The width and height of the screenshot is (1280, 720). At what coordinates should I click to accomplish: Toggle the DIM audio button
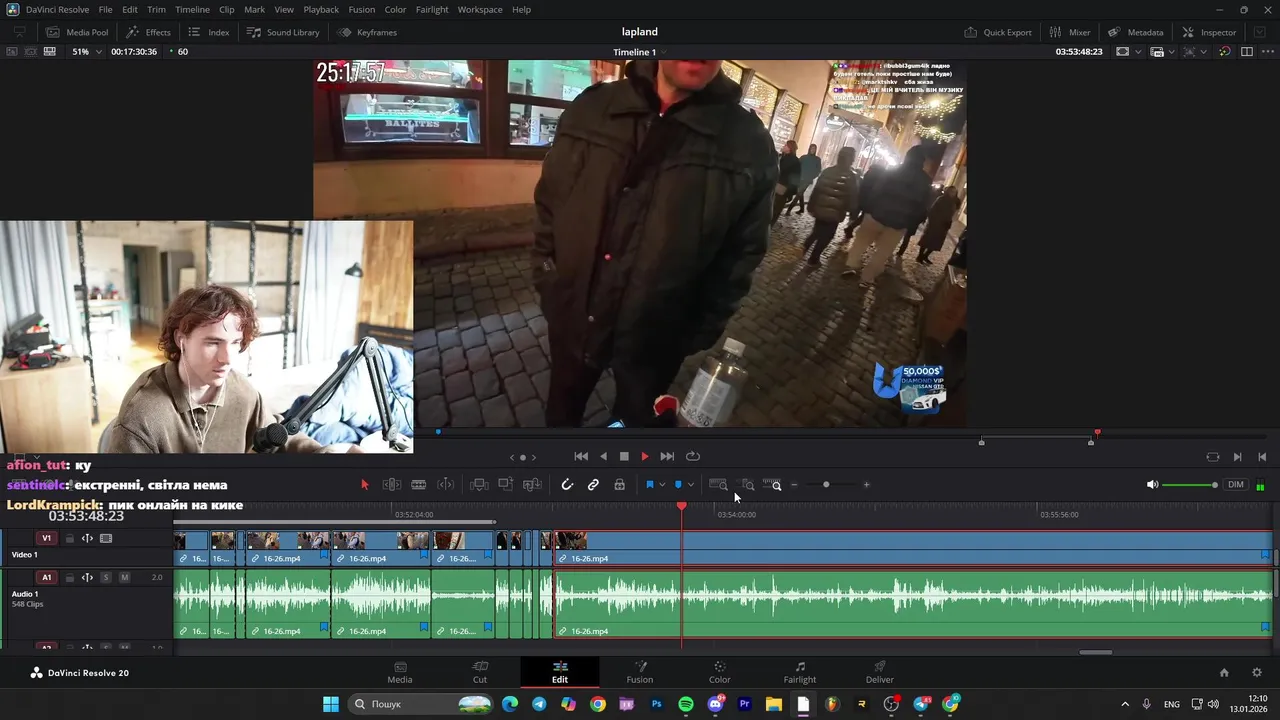(1236, 485)
